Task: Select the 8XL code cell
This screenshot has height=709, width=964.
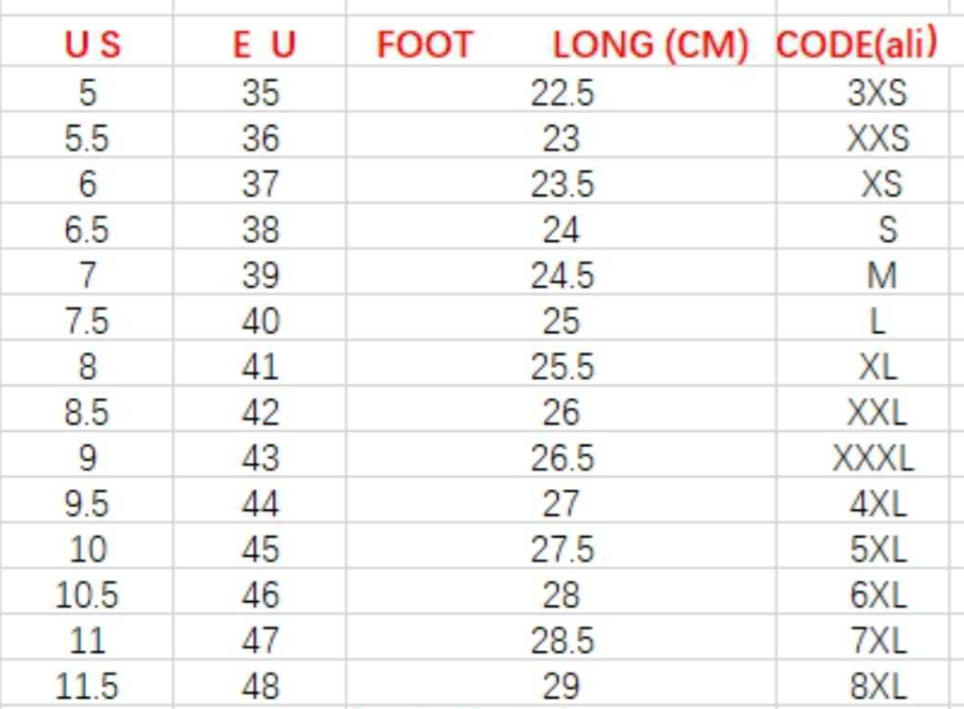Action: pos(877,686)
